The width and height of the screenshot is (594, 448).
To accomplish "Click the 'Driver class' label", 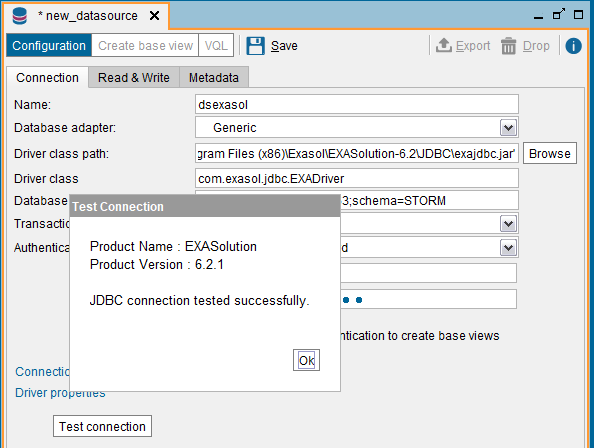I will 46,179.
